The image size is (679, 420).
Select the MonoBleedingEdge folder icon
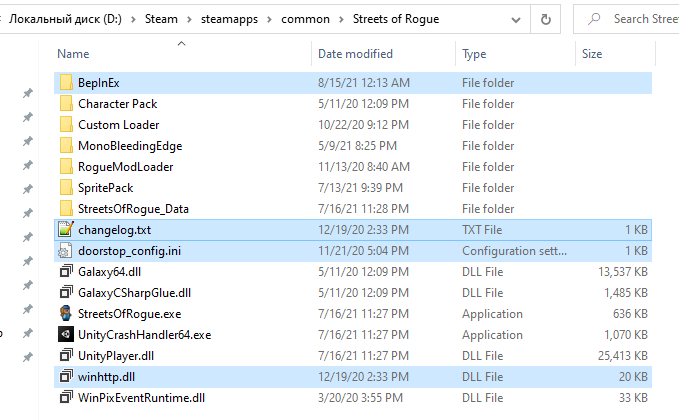[66, 145]
